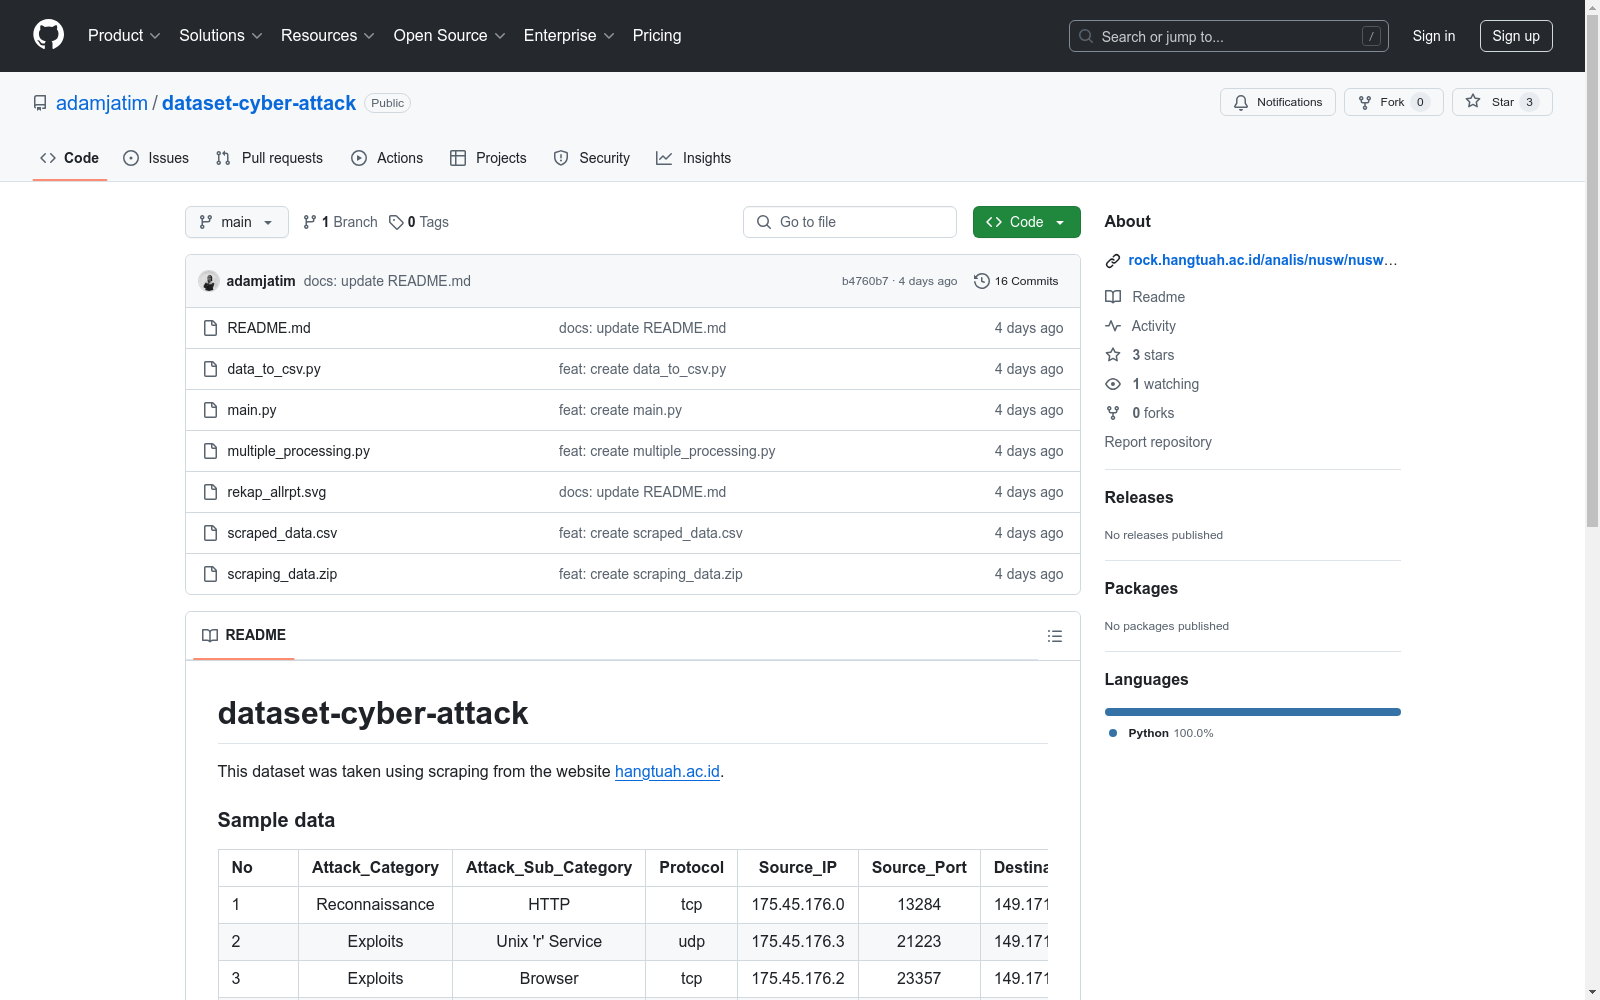Click the fork icon beside 0 forks
Viewport: 1600px width, 1000px height.
pyautogui.click(x=1113, y=413)
